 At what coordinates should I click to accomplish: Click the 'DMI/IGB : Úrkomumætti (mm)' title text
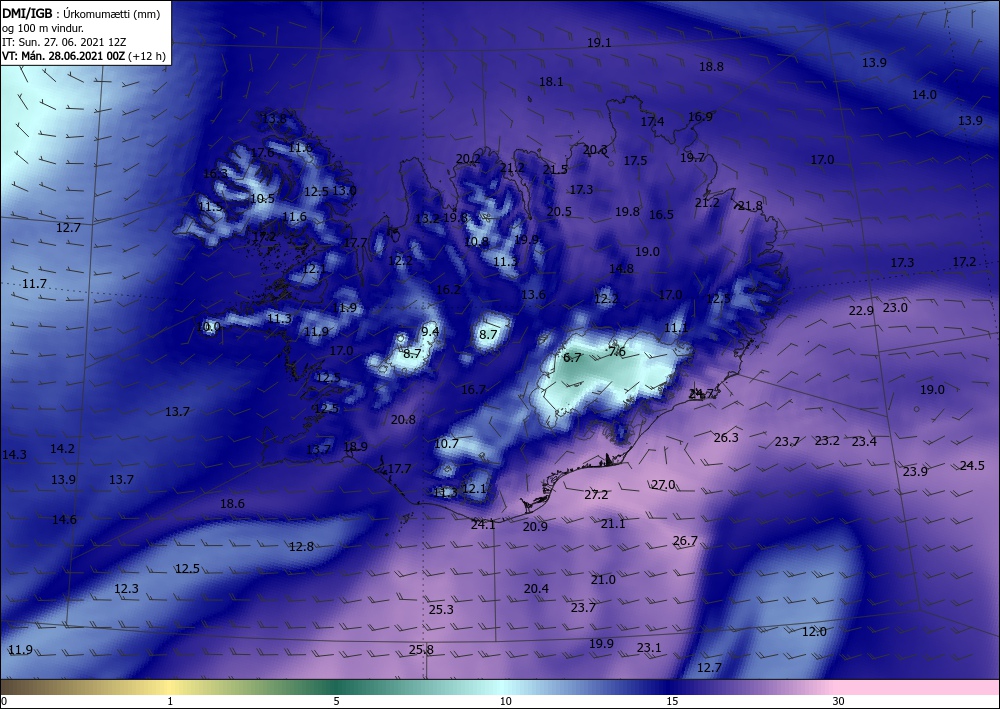(x=80, y=14)
